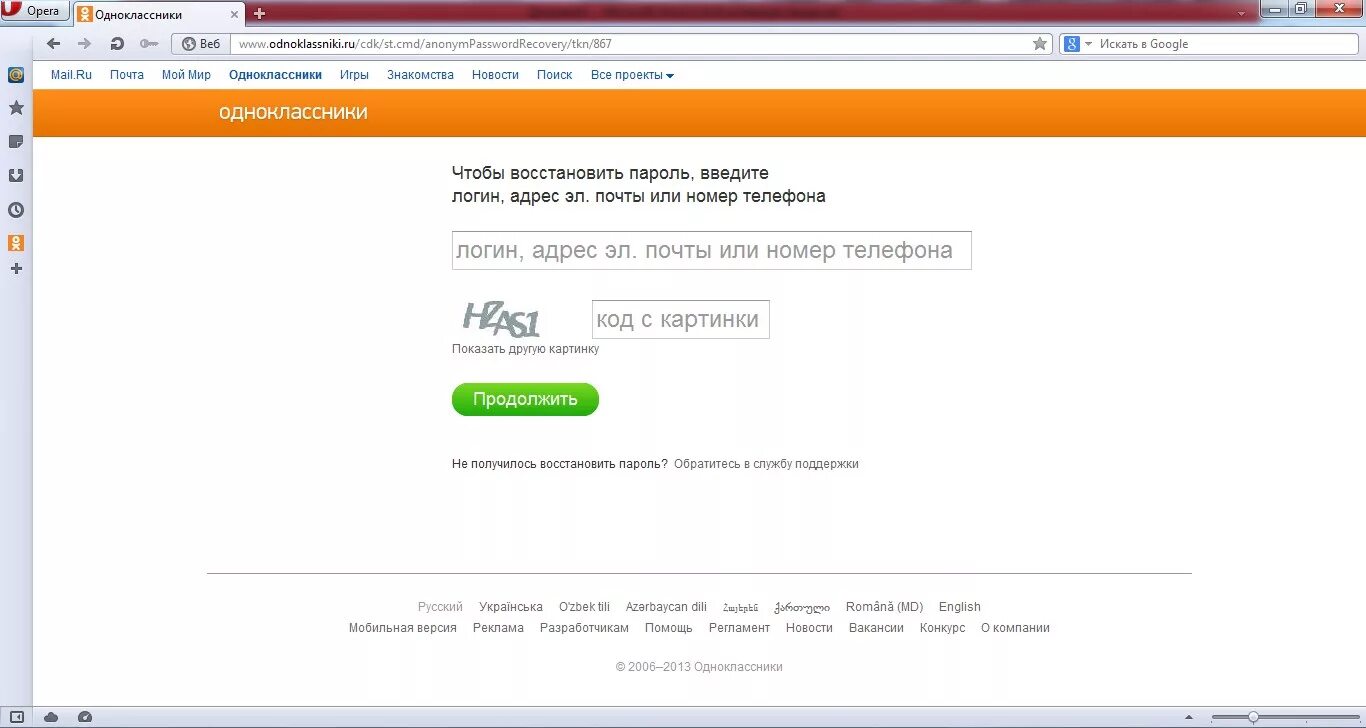Image resolution: width=1366 pixels, height=728 pixels.
Task: Visit the Знакомства link
Action: pos(420,75)
